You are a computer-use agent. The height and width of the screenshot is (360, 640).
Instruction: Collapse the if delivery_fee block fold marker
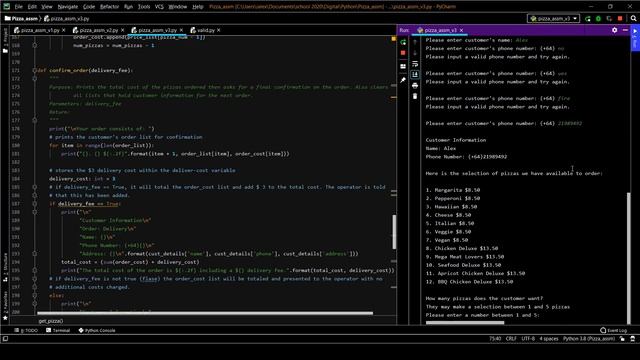(x=35, y=204)
